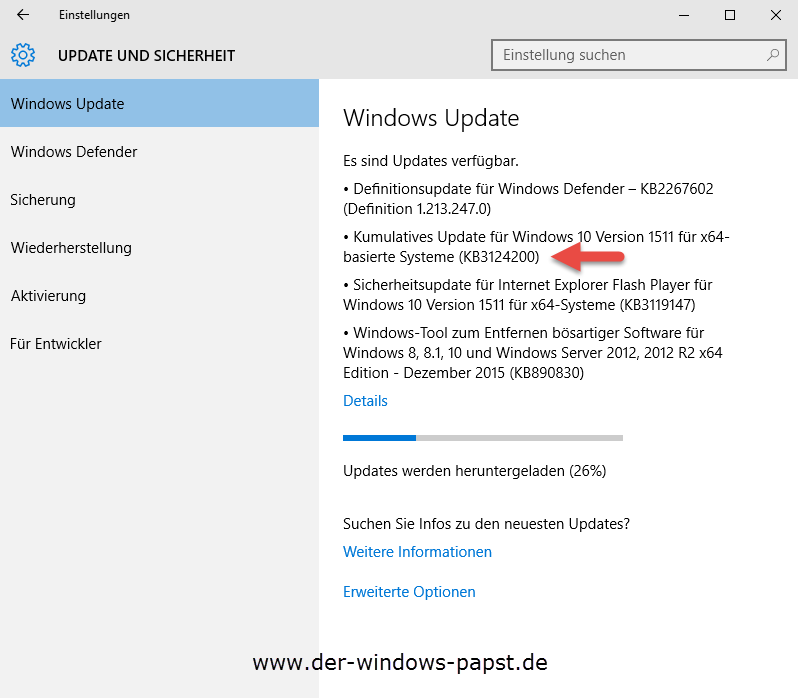Minimize the Einstellungen window
798x698 pixels.
click(683, 15)
